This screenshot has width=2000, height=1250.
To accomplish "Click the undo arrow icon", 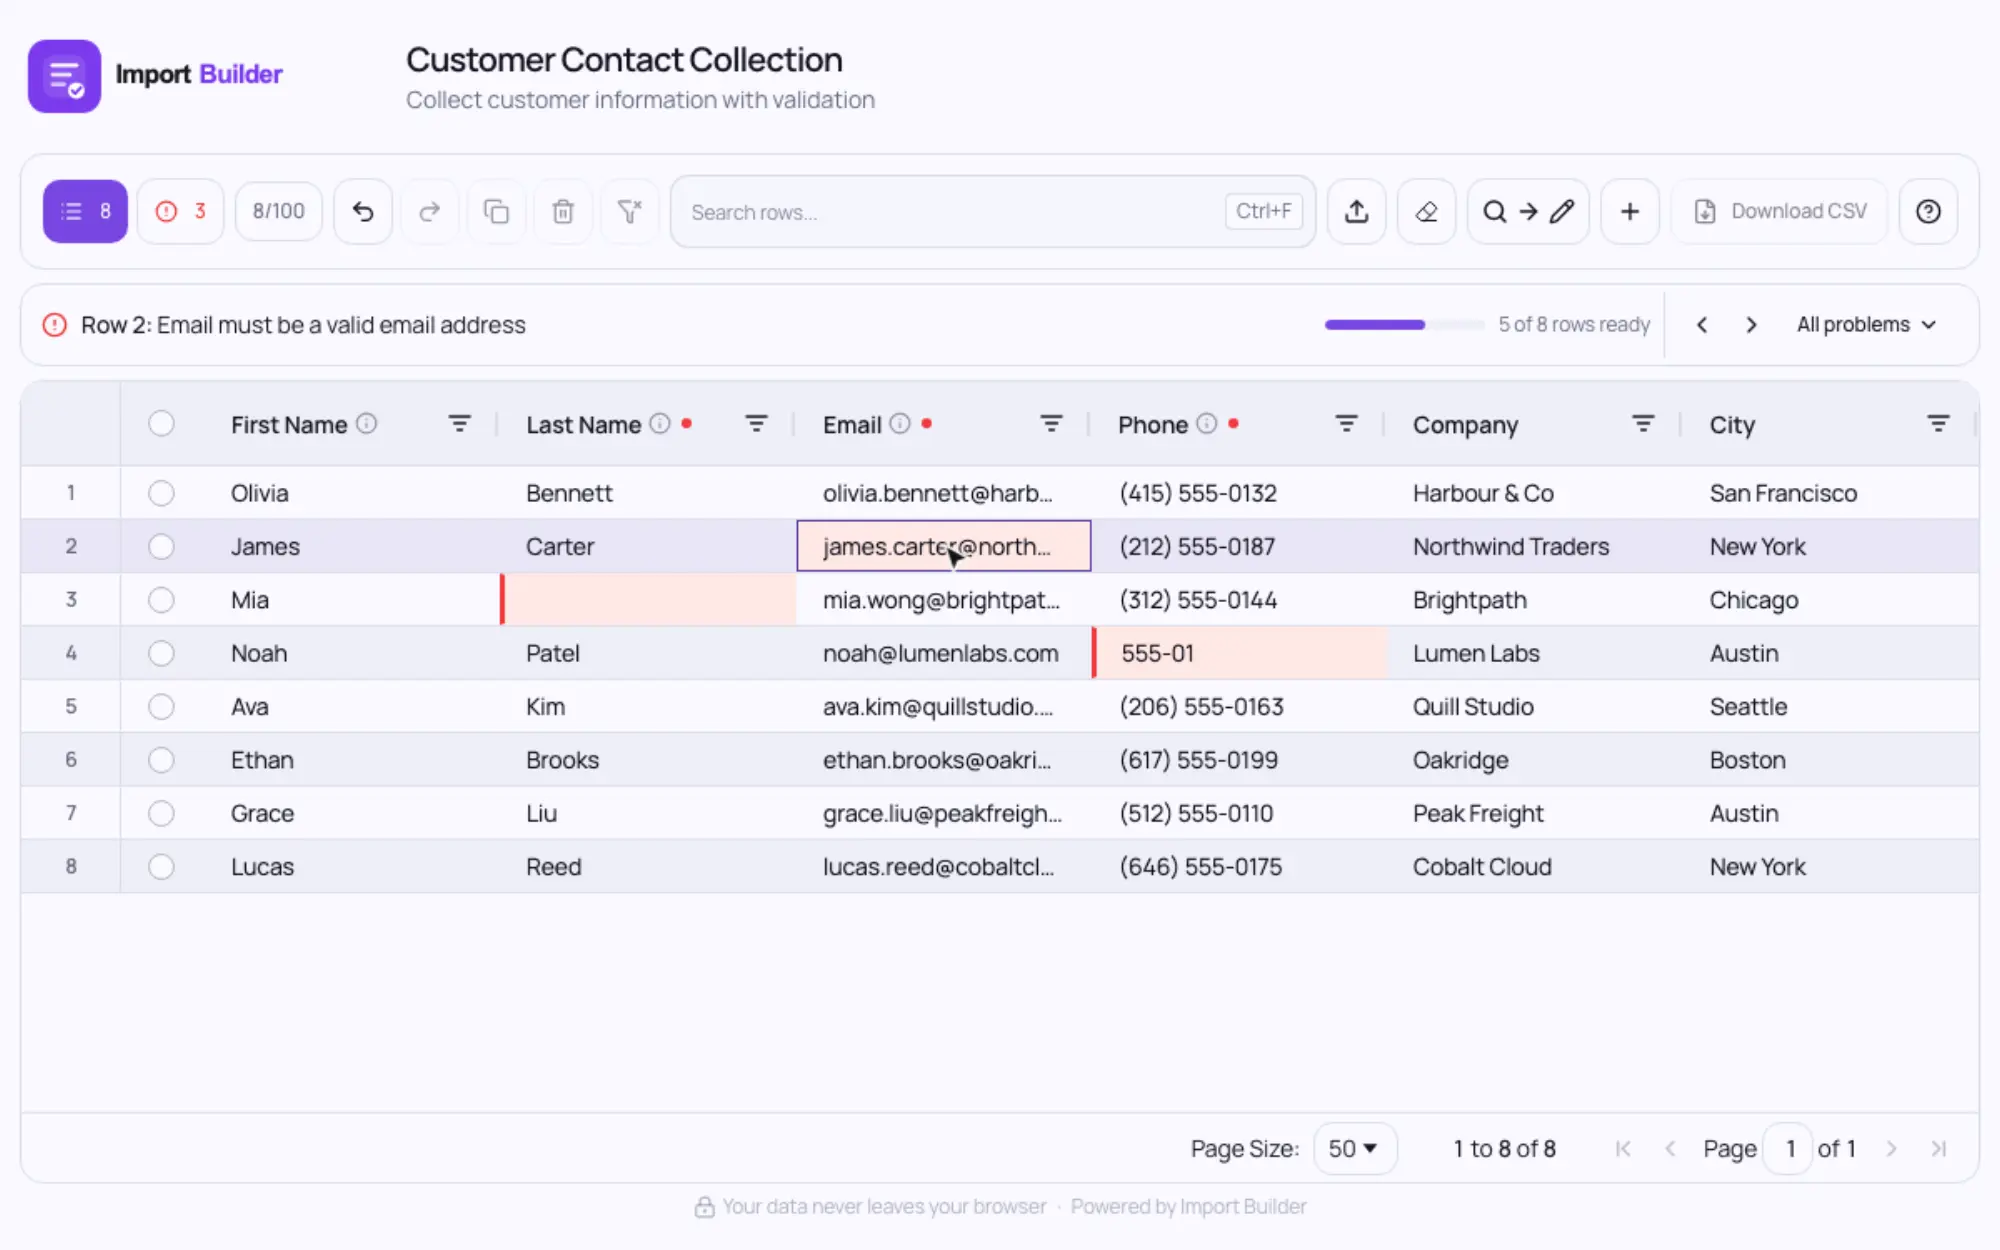I will (x=363, y=211).
